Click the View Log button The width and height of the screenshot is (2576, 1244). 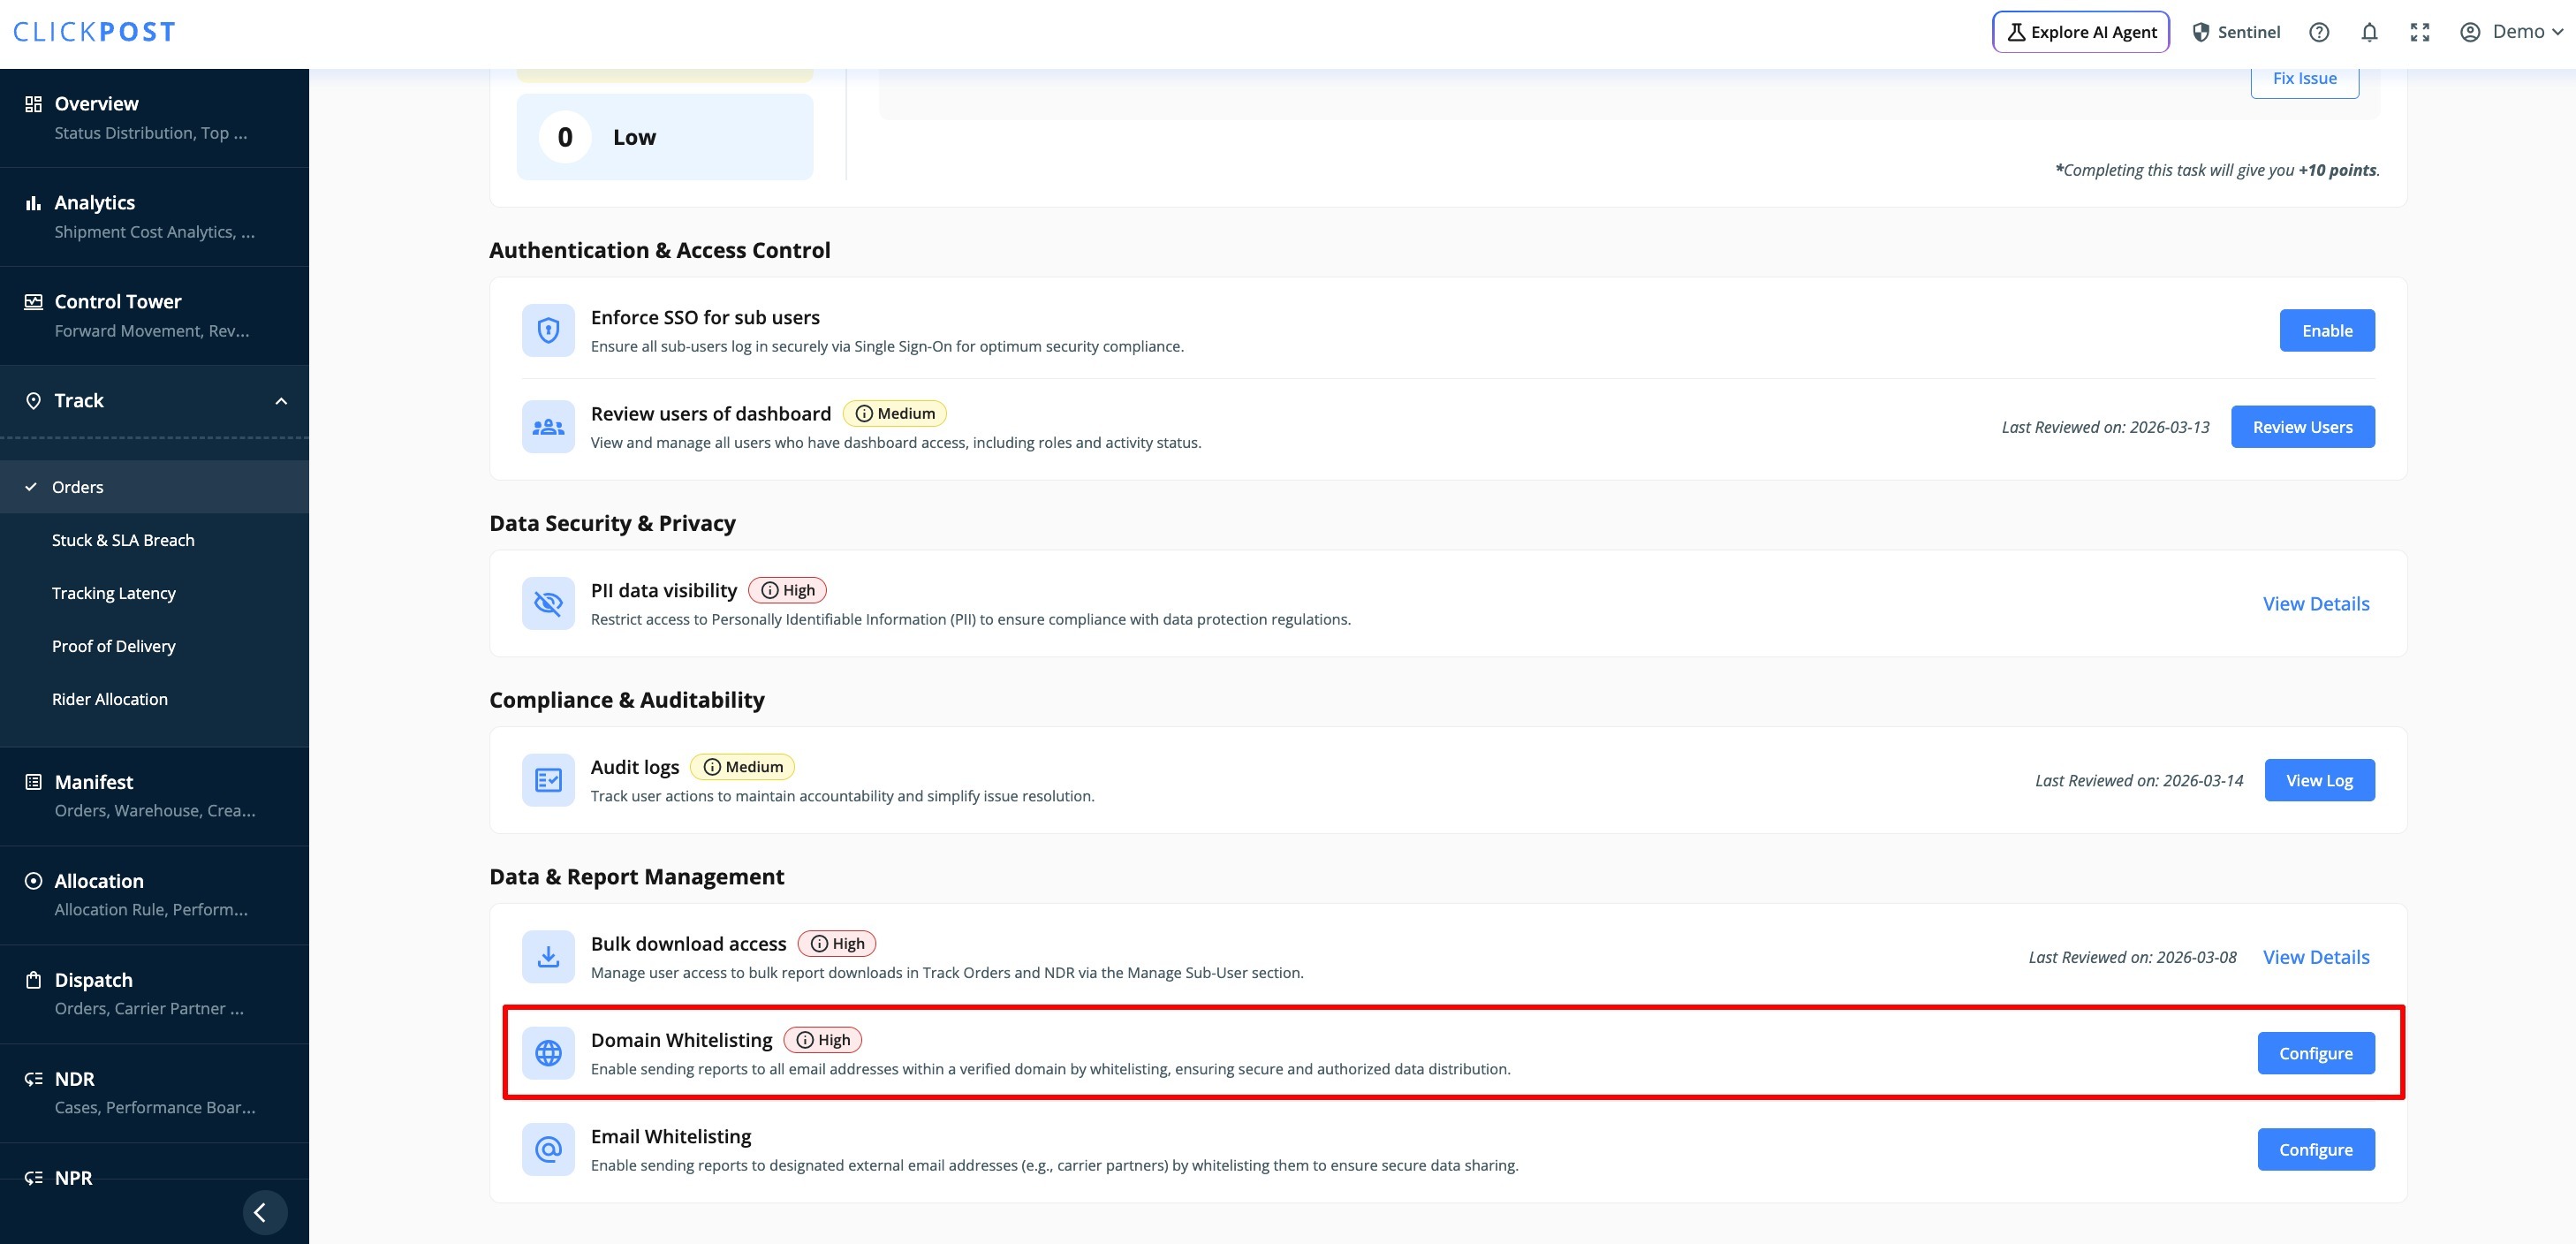2318,780
